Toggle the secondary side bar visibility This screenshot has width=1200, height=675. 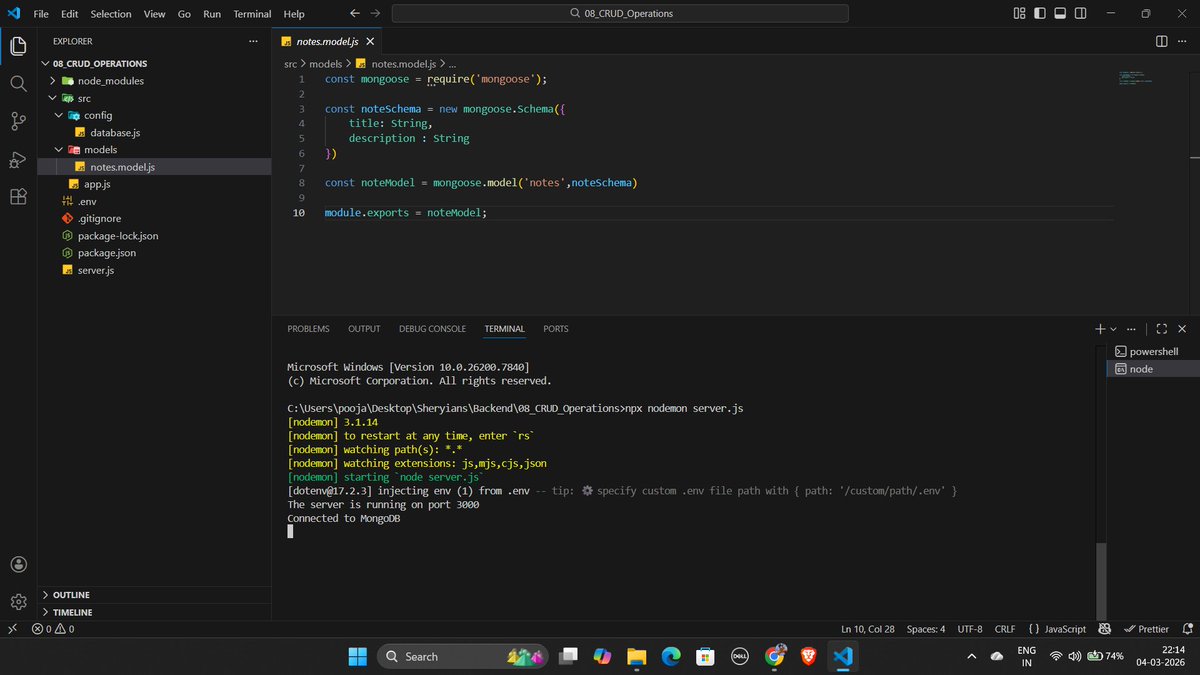click(x=1082, y=14)
